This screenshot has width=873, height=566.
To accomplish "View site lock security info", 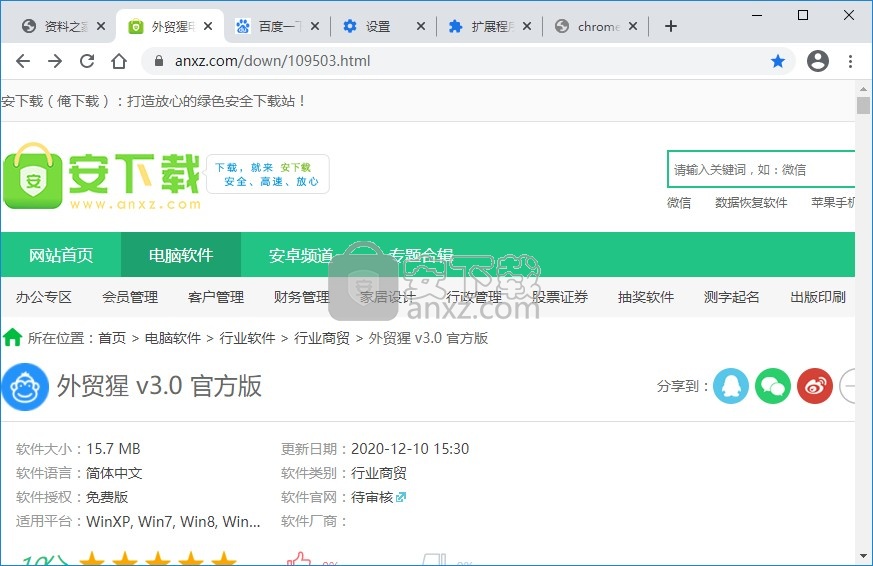I will click(x=159, y=61).
